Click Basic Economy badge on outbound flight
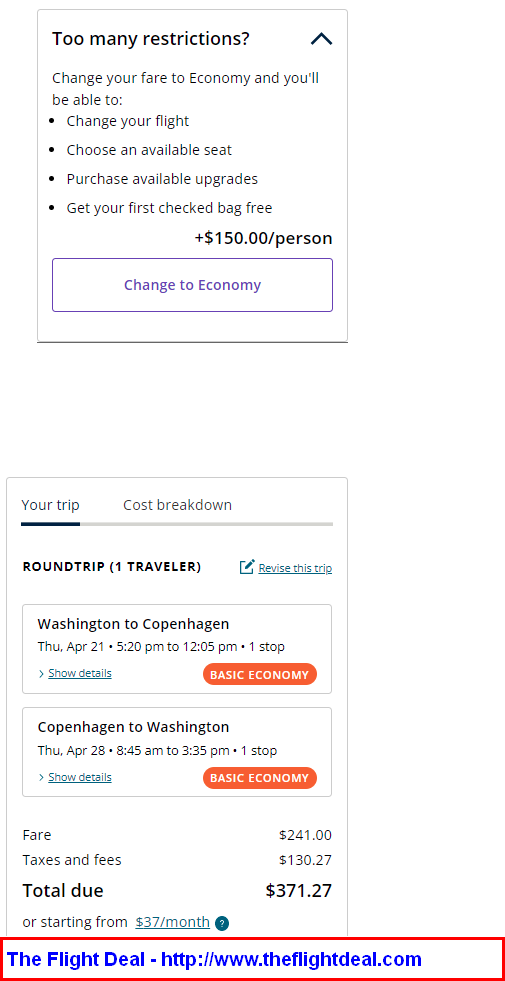 [x=260, y=675]
